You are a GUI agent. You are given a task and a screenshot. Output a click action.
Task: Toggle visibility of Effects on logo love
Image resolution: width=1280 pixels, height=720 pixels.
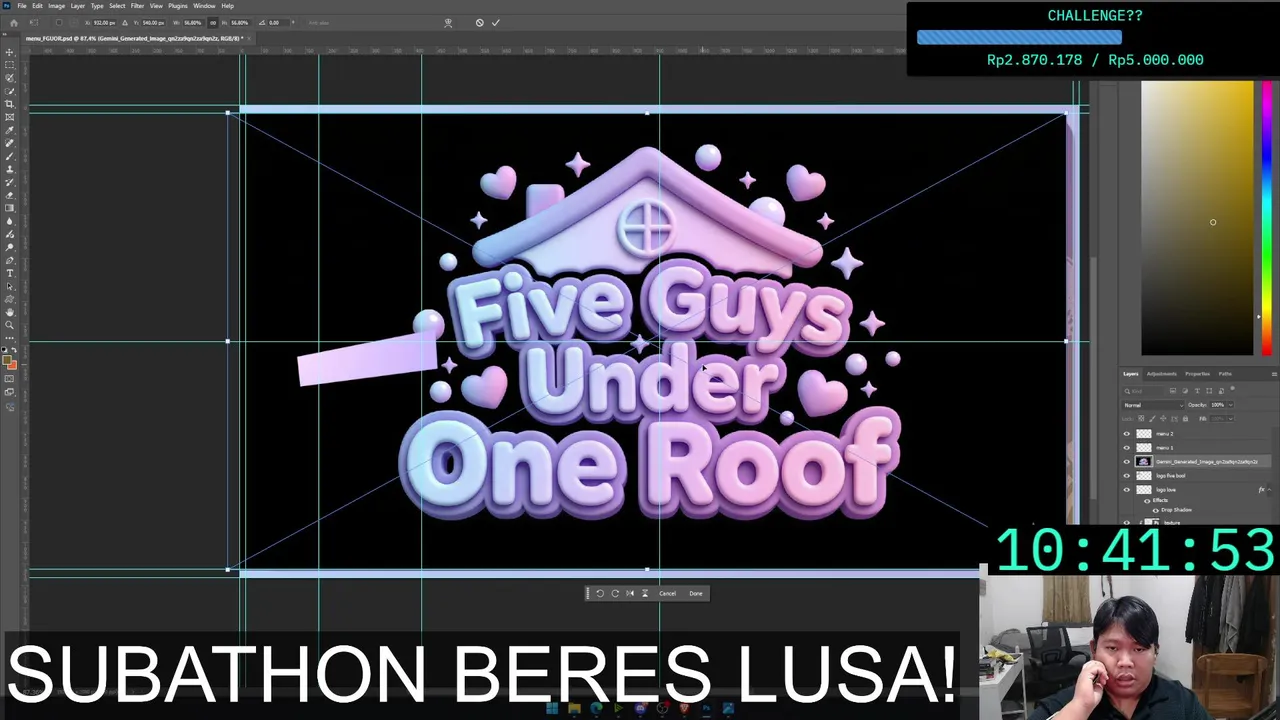tap(1147, 500)
